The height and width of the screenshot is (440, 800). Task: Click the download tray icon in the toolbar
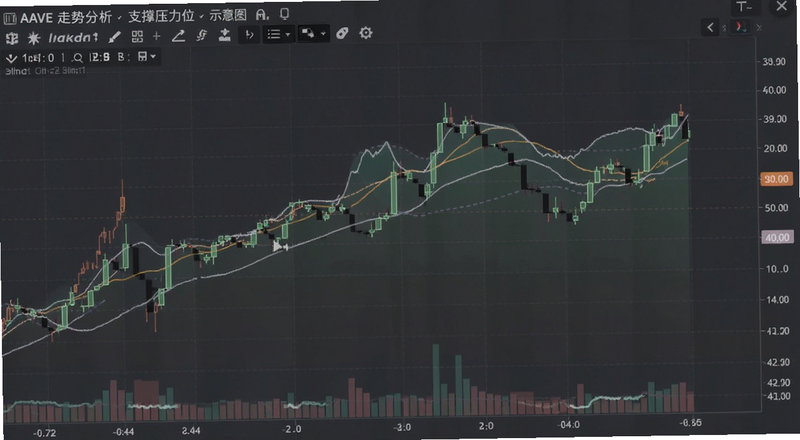click(224, 35)
